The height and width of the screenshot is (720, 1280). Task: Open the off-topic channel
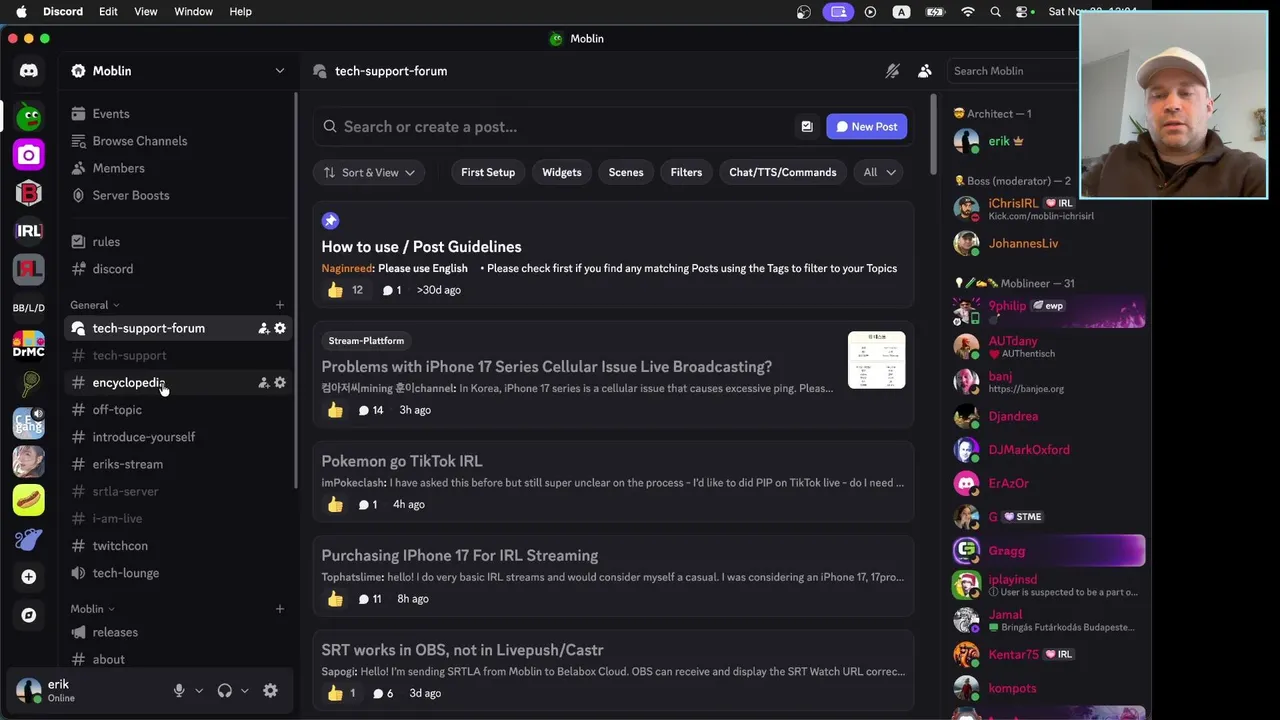178,410
